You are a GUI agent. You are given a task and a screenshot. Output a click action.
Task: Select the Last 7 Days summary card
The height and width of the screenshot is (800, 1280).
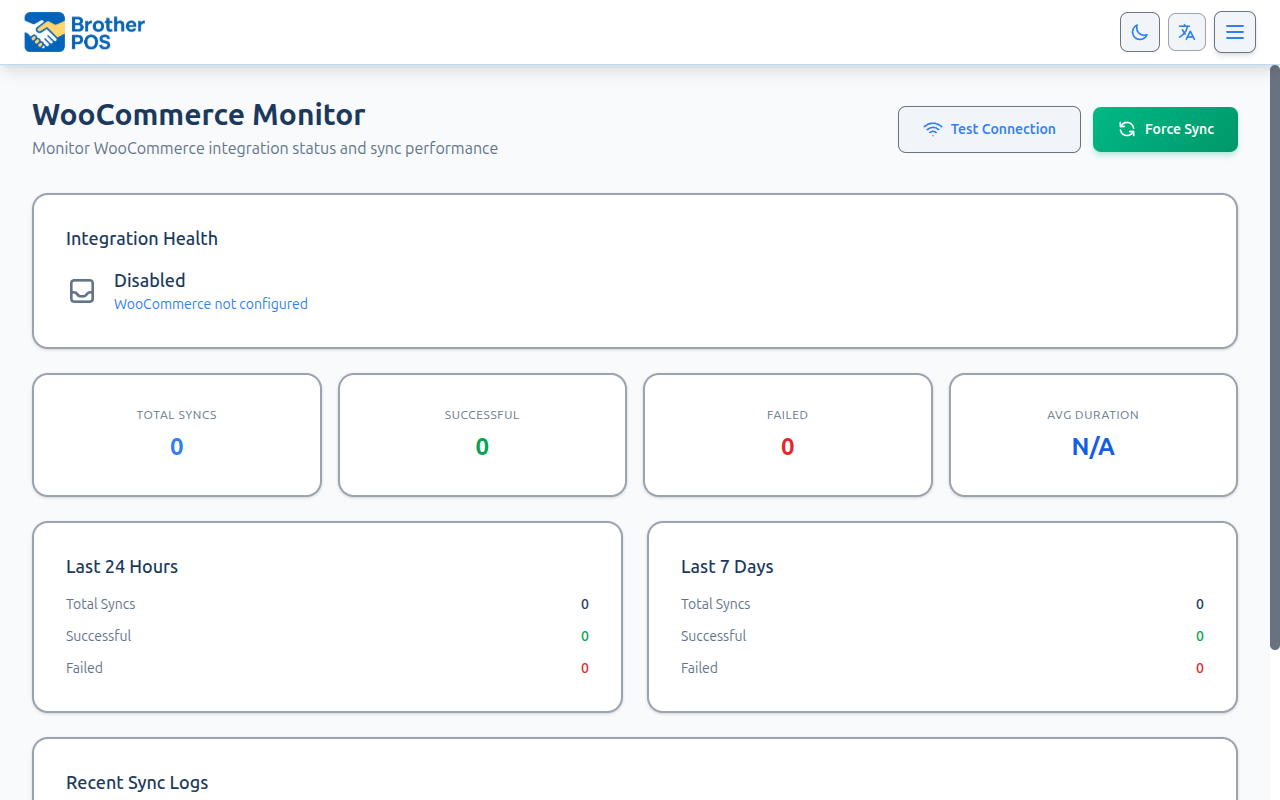coord(941,616)
